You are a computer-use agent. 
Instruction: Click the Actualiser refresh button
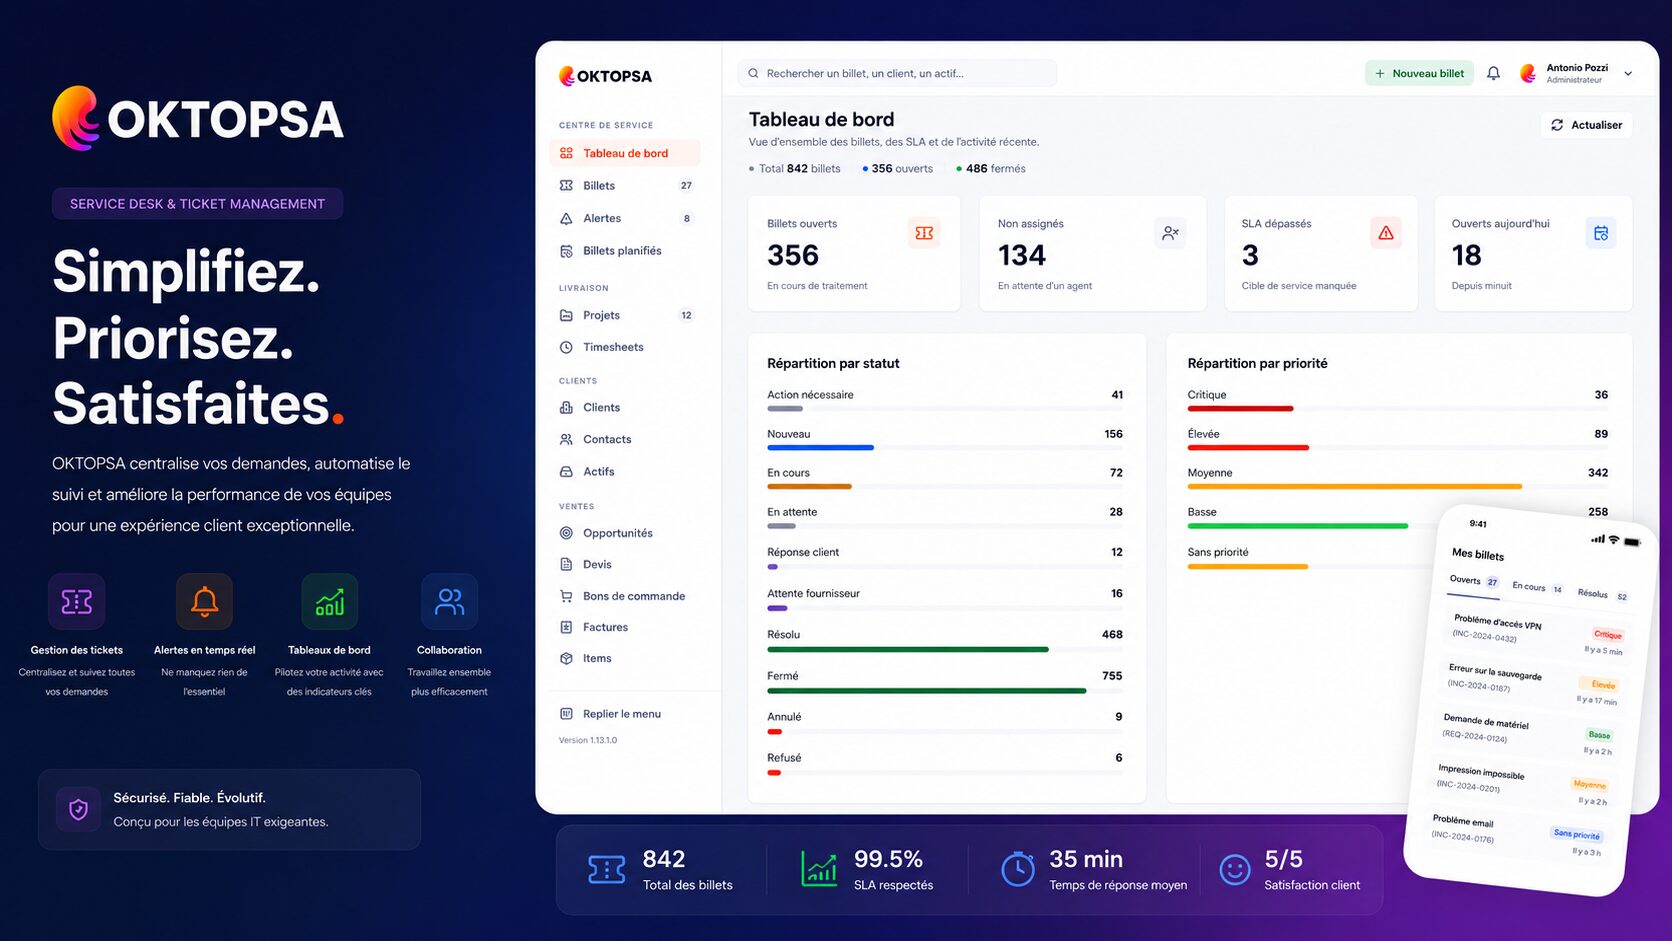click(x=1587, y=125)
